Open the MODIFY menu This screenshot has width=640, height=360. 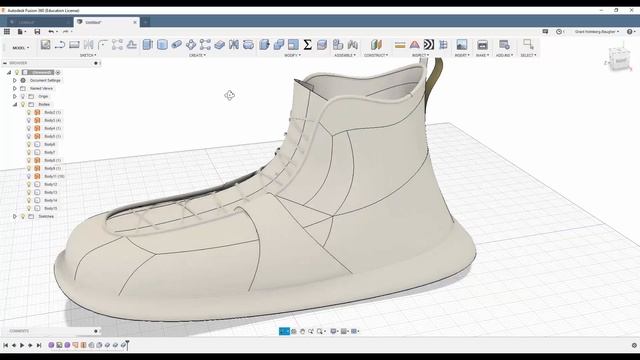click(292, 55)
